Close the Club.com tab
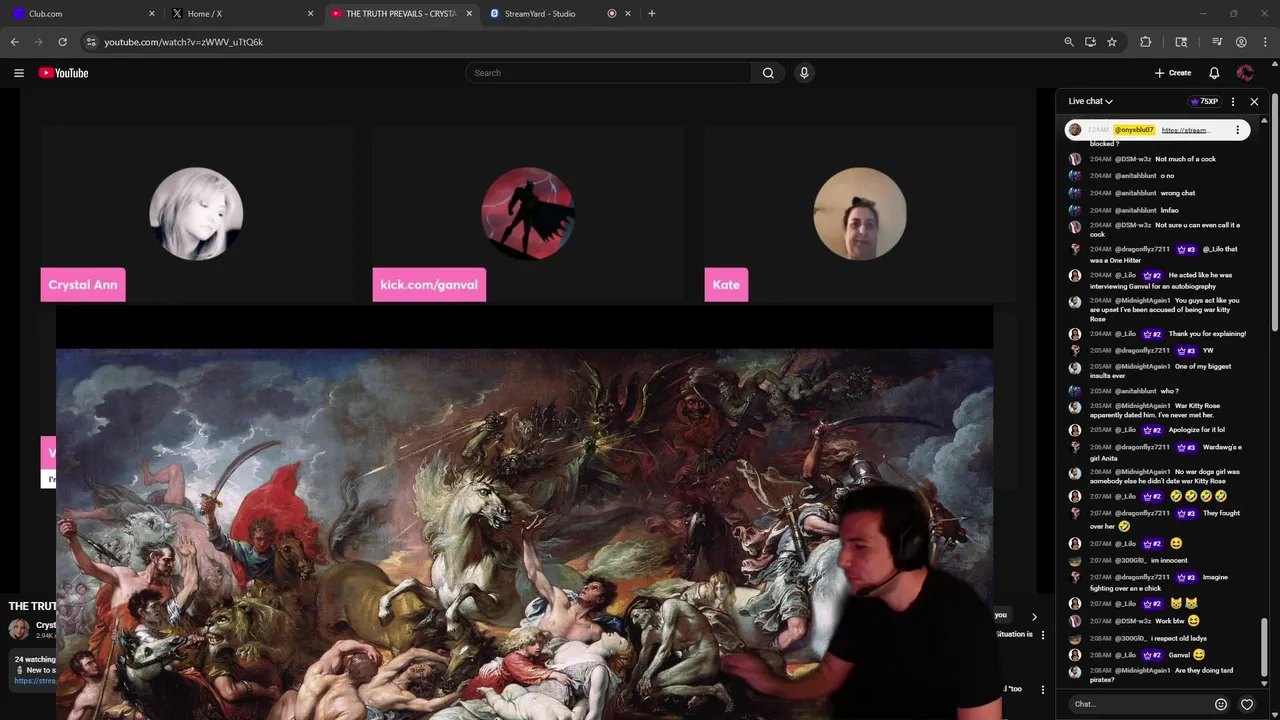The height and width of the screenshot is (720, 1280). click(152, 14)
